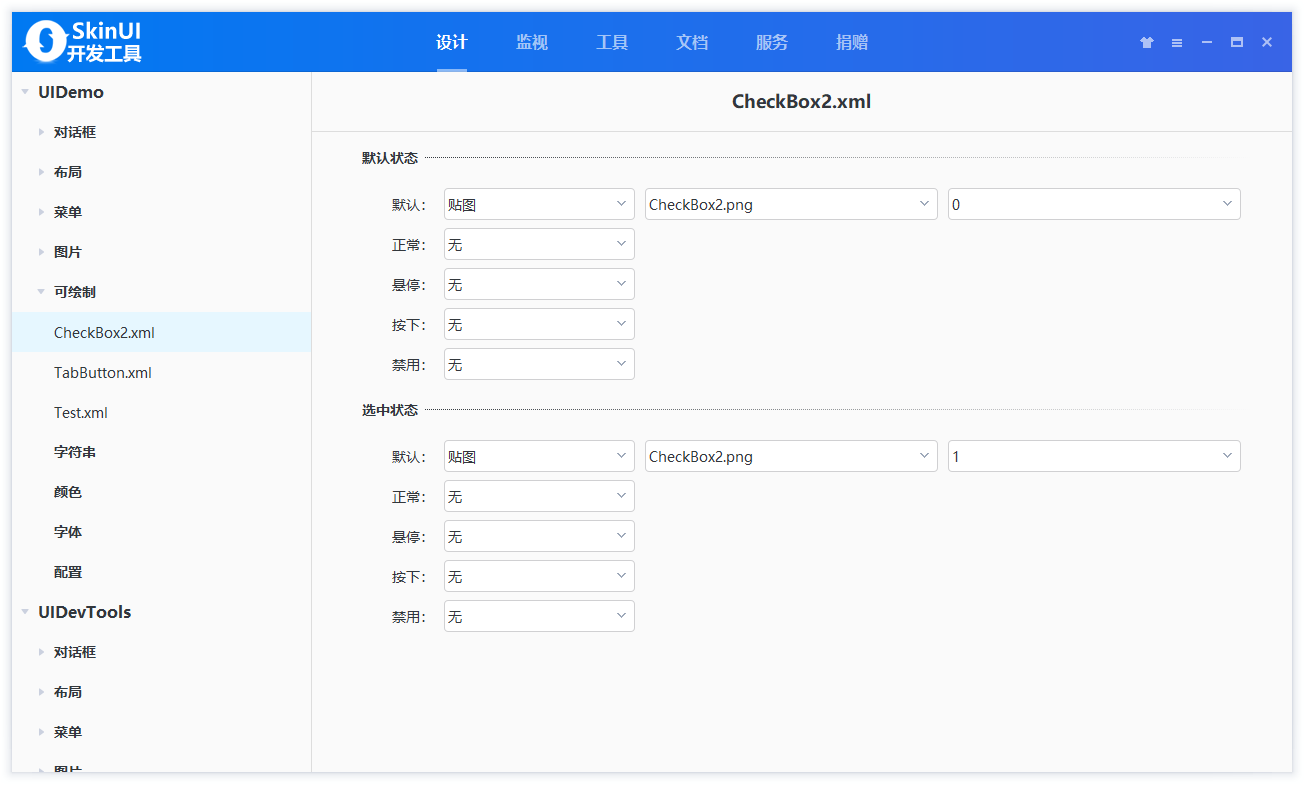Go to the 捐赠 tab
1305x785 pixels.
click(852, 42)
